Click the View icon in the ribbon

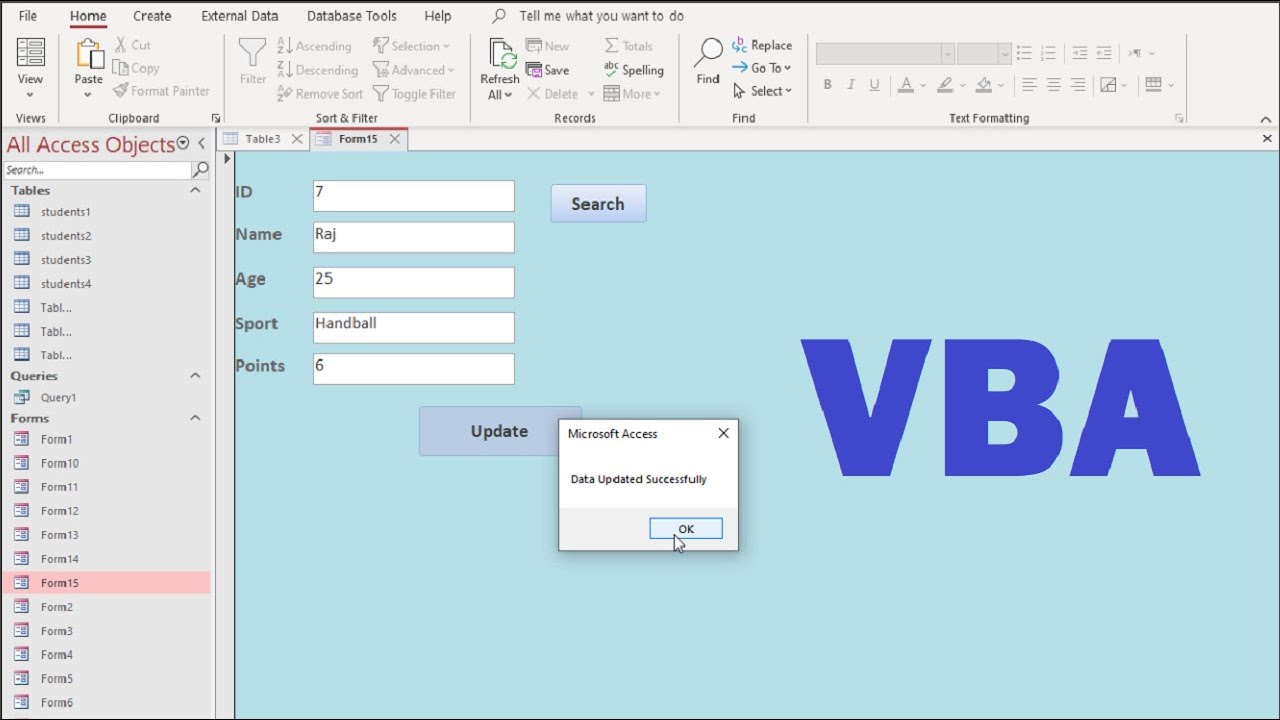click(30, 54)
